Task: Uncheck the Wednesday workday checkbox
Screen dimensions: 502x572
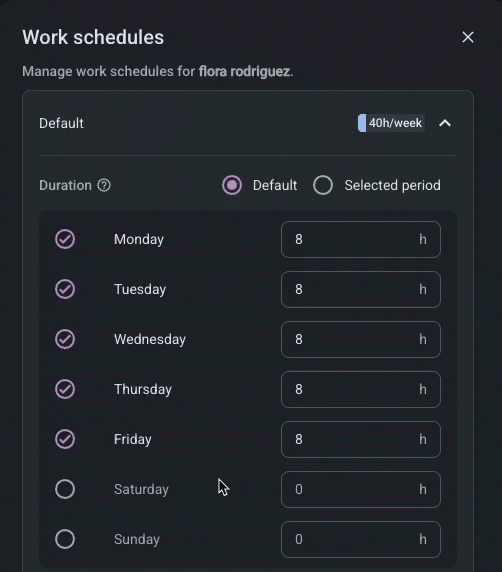Action: (x=65, y=339)
